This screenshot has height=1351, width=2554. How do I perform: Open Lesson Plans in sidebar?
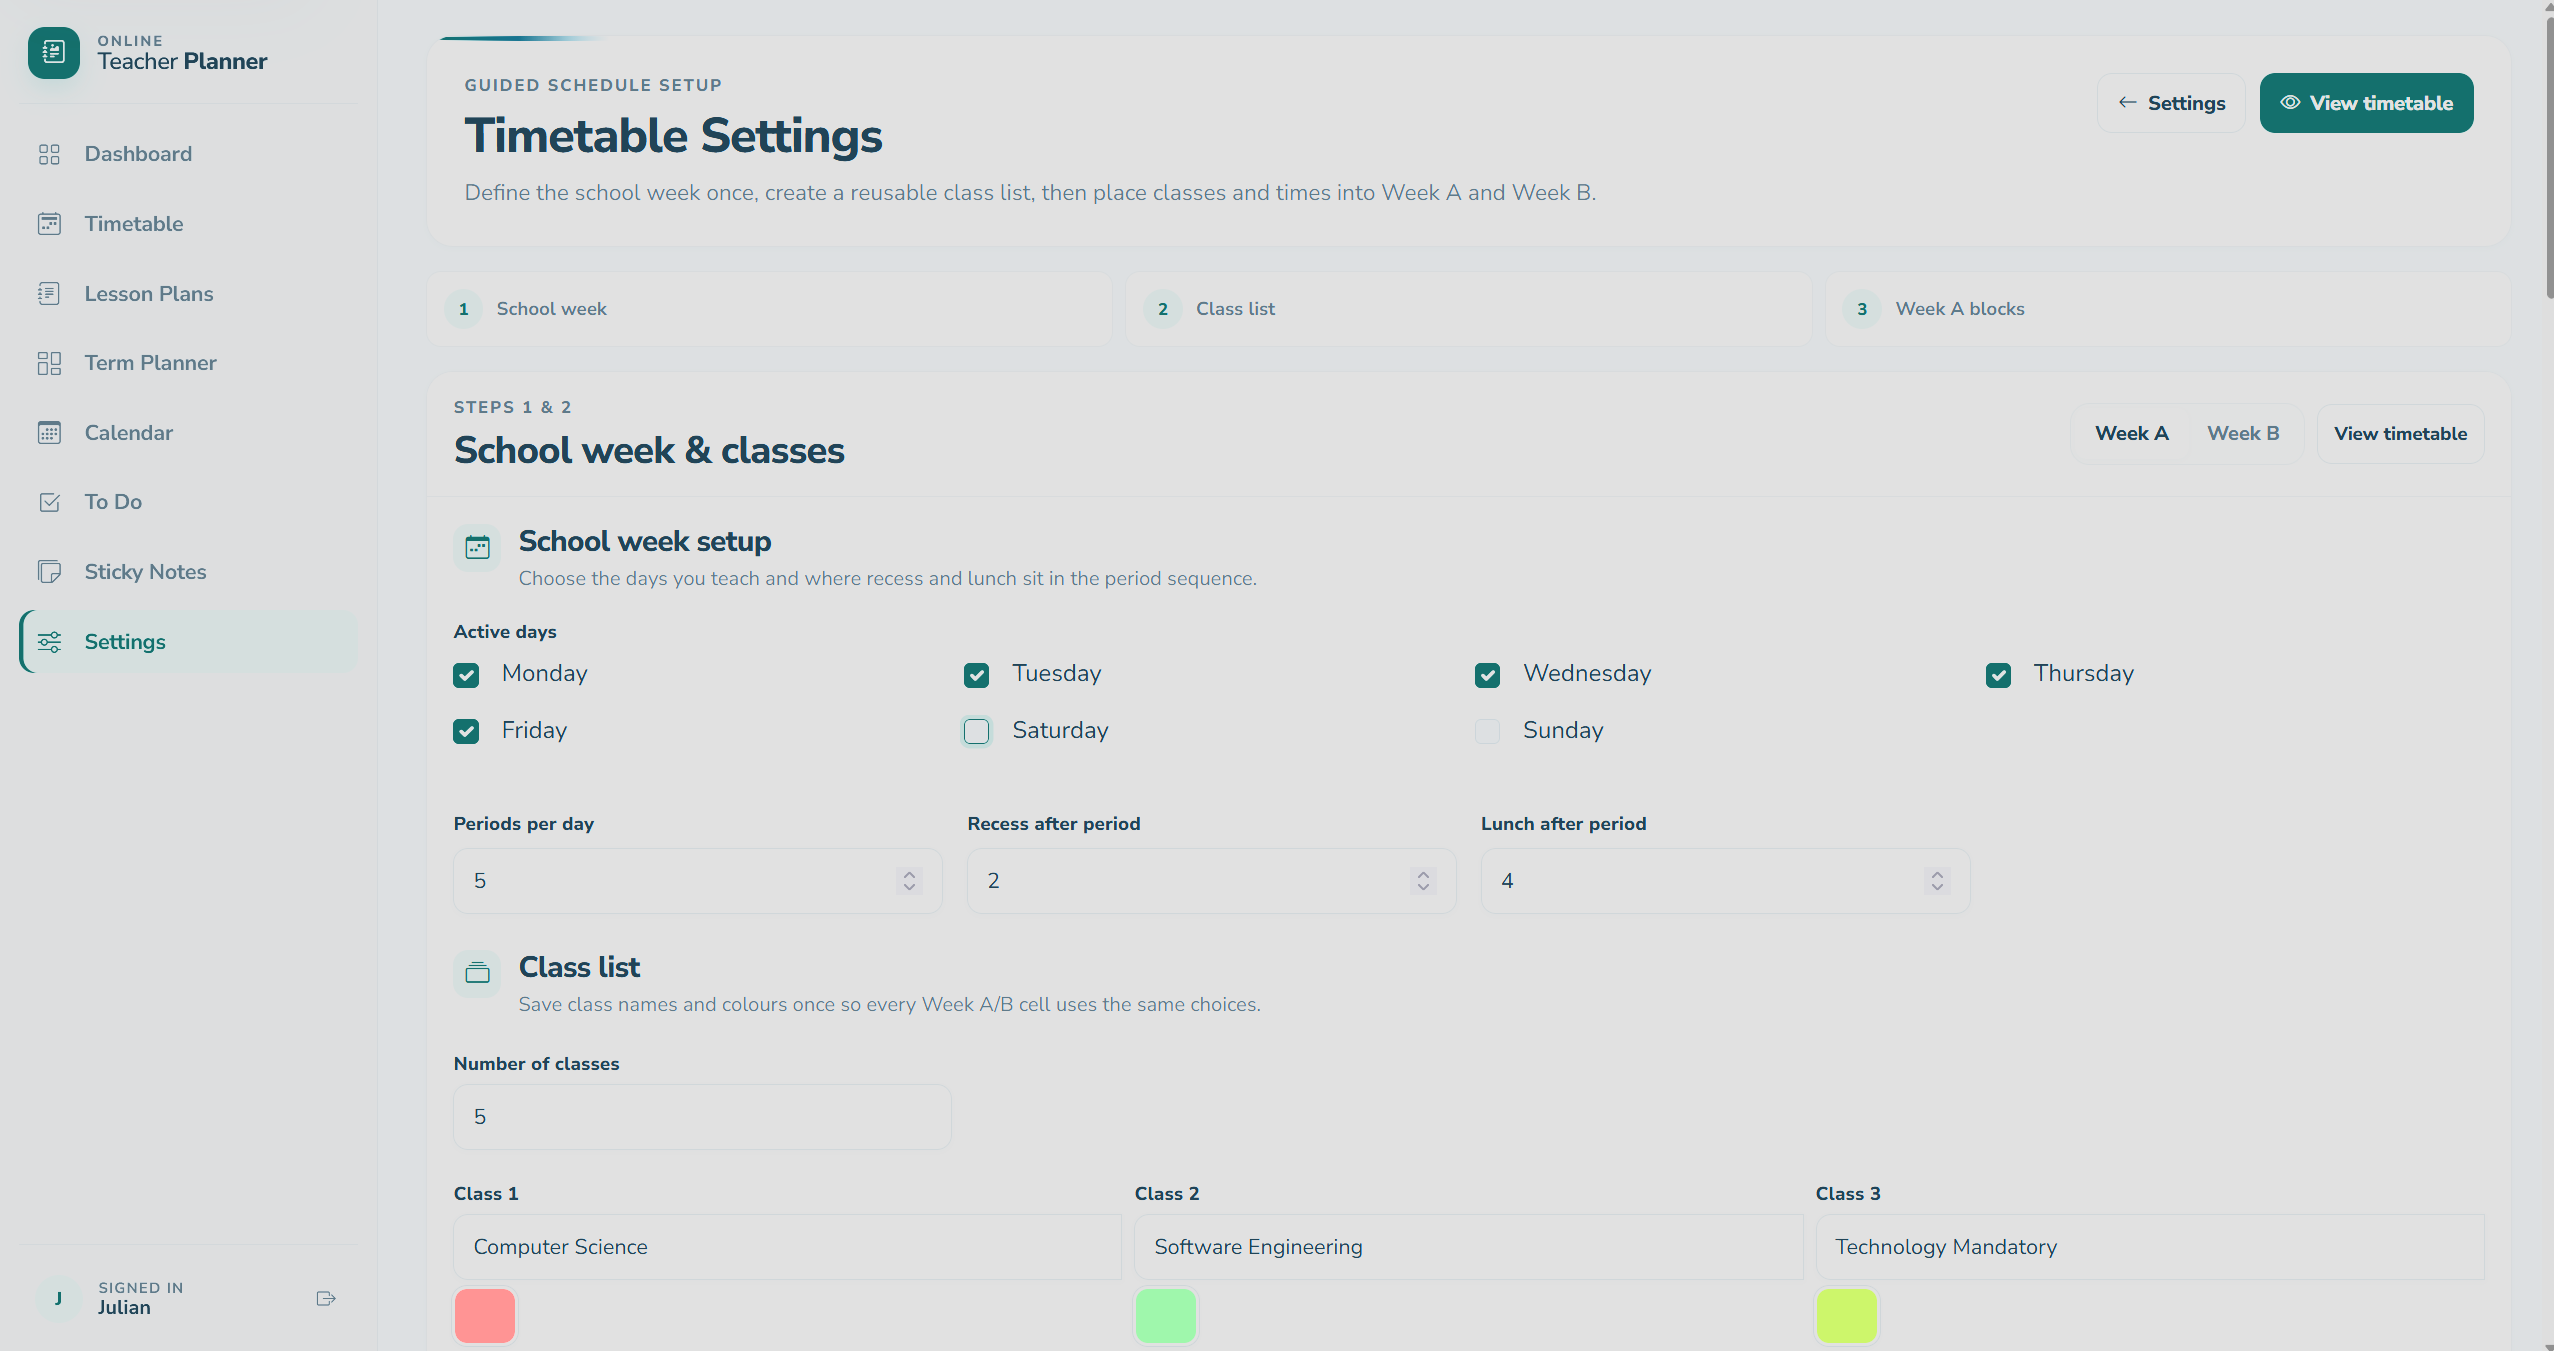(x=189, y=294)
